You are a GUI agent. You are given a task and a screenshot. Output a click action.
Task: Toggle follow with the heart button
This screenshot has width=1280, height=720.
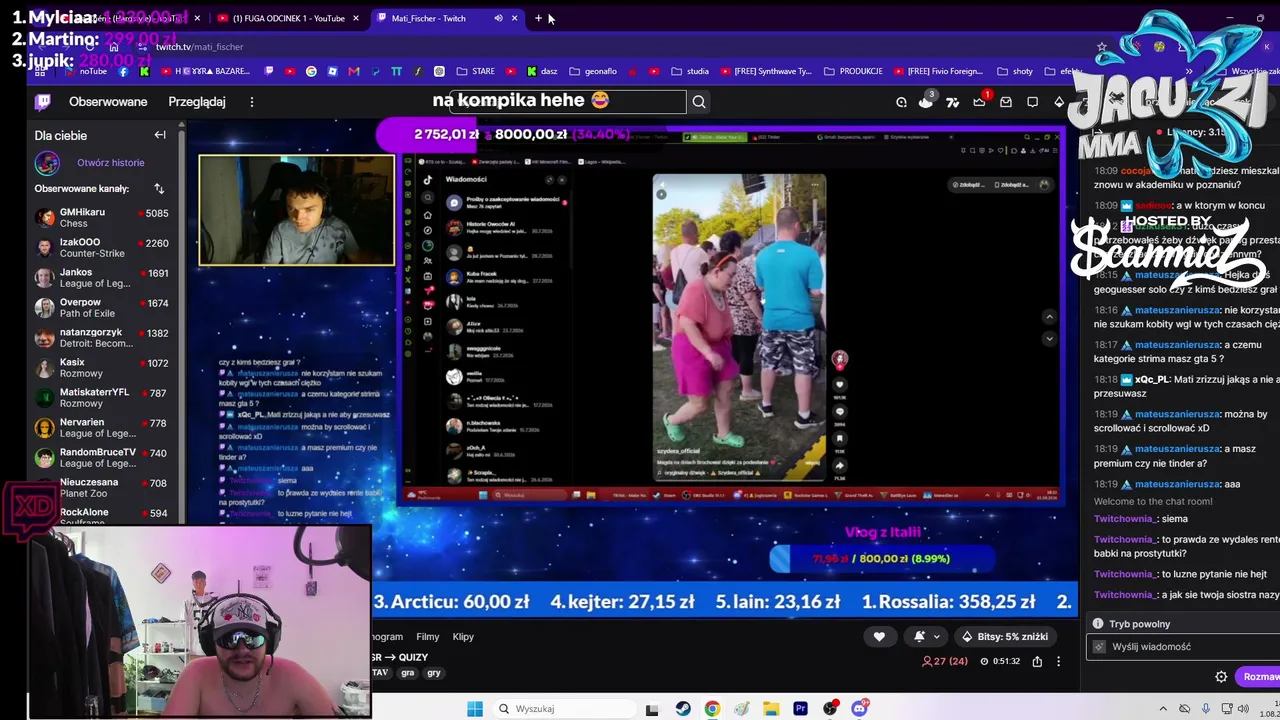(879, 636)
